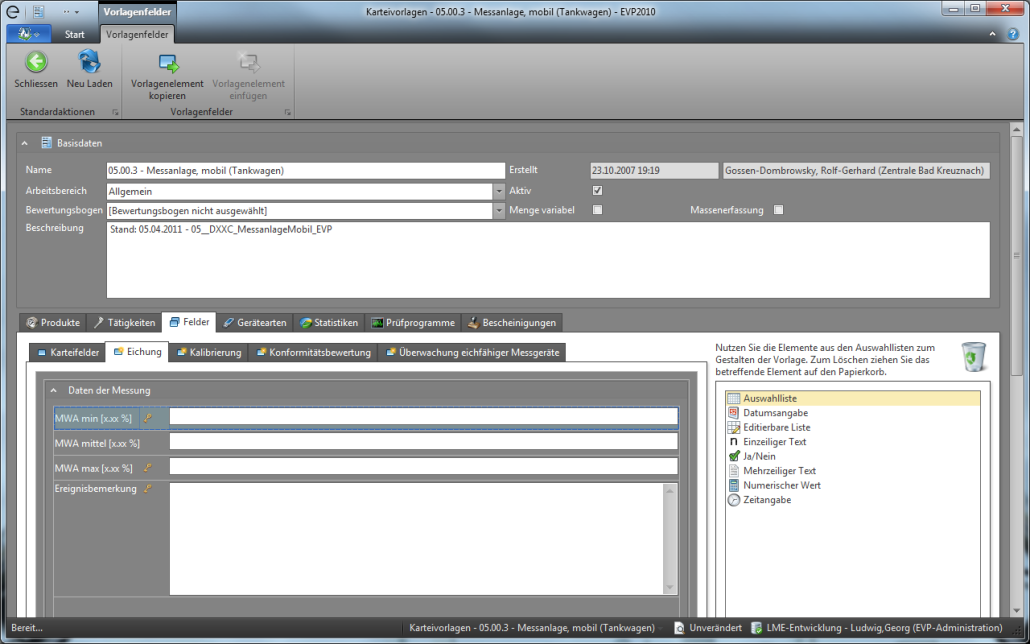Select Ja/Nein element in list
This screenshot has height=644, width=1030.
(x=760, y=456)
